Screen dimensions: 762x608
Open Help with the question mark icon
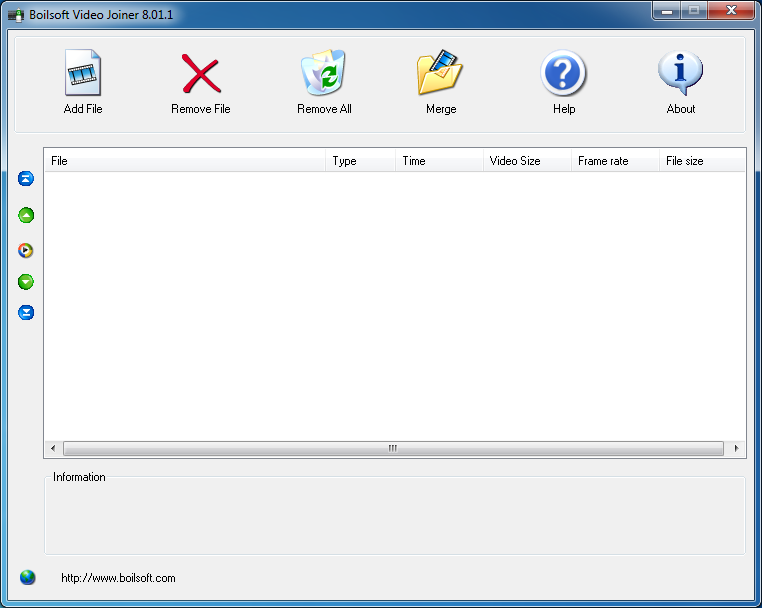[563, 73]
